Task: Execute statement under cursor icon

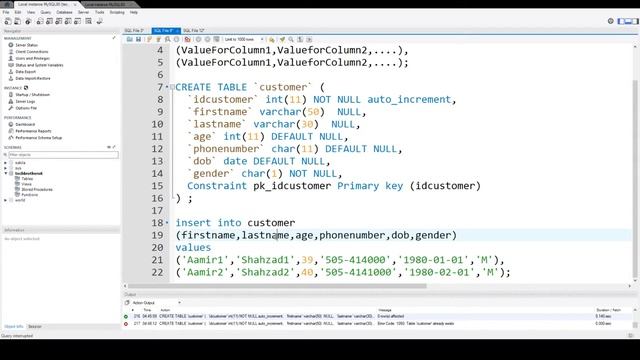Action: coord(158,40)
